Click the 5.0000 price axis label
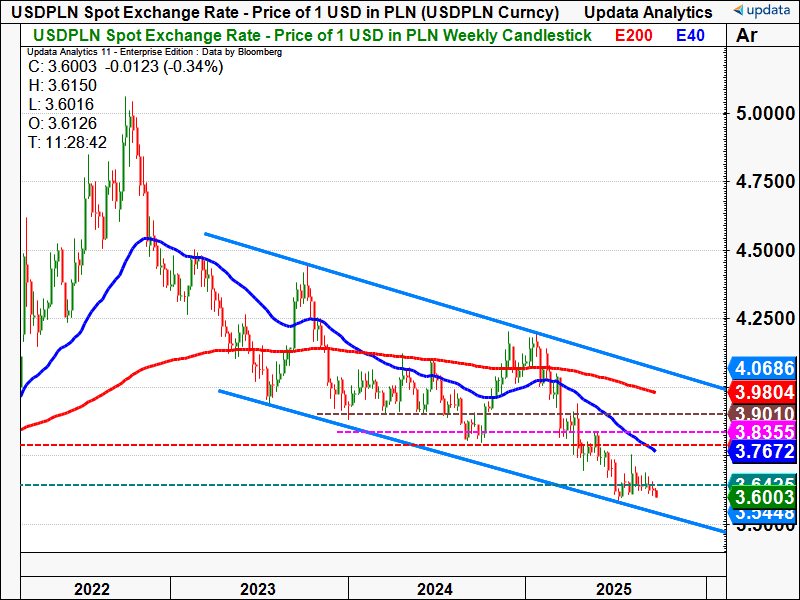 765,113
